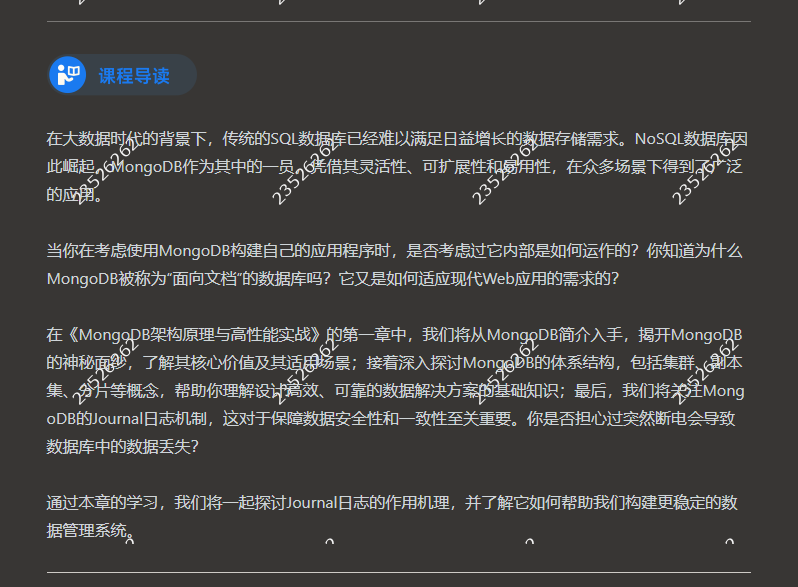Image resolution: width=798 pixels, height=587 pixels.
Task: Click the 课程导读 heading label
Action: [134, 76]
